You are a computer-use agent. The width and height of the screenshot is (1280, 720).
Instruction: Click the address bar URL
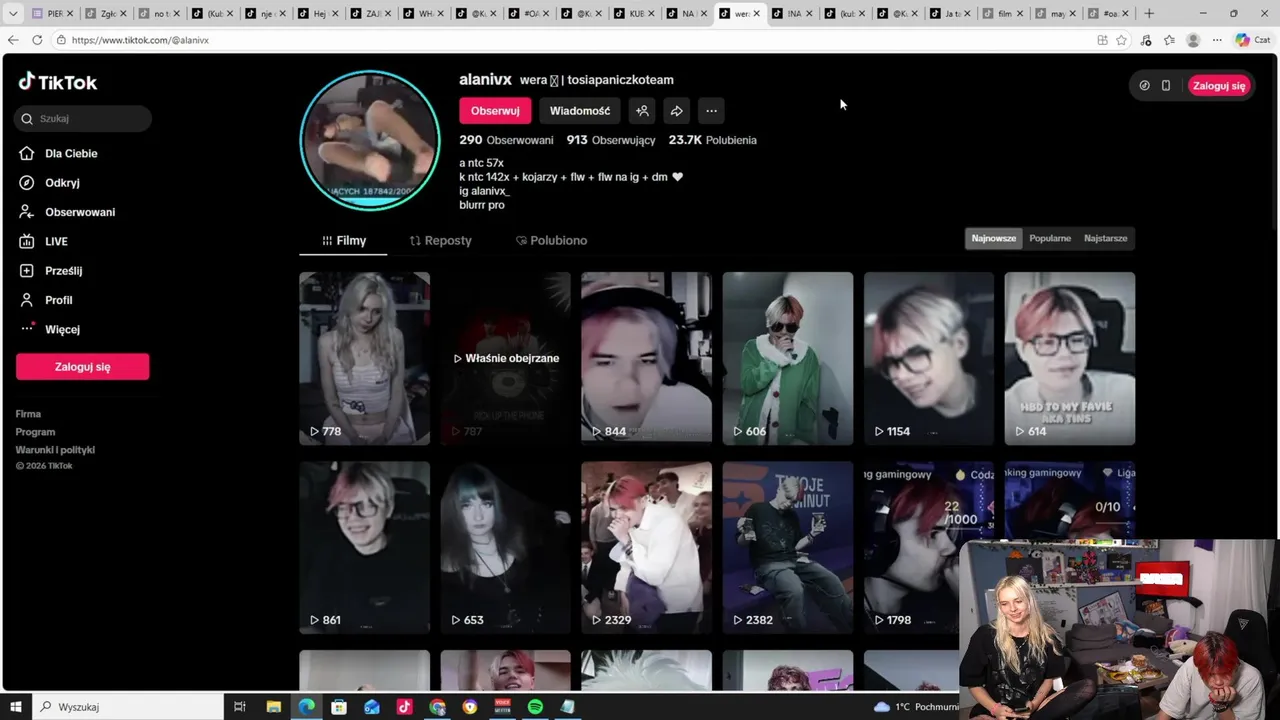[140, 40]
